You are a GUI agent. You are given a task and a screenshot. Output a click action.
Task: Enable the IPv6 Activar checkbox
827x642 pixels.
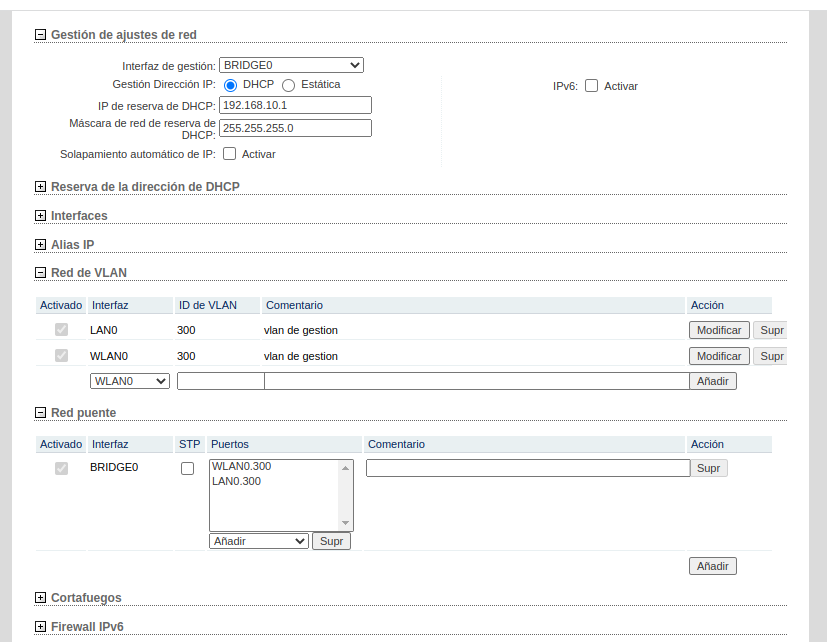pyautogui.click(x=592, y=86)
